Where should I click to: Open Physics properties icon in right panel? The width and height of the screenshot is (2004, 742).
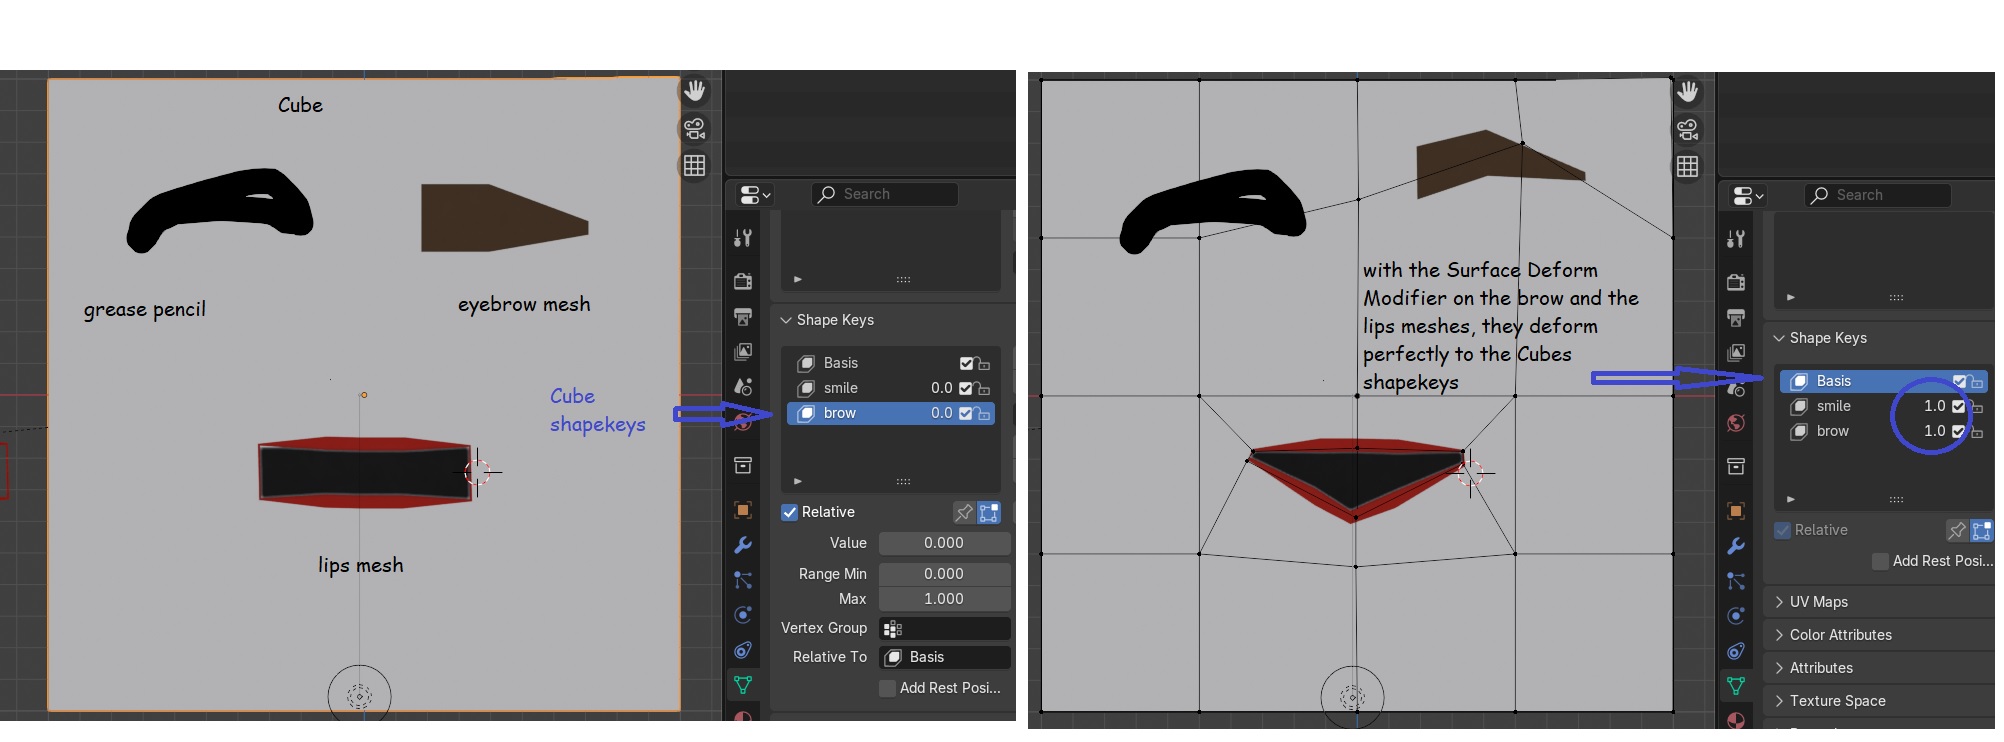(x=1736, y=616)
